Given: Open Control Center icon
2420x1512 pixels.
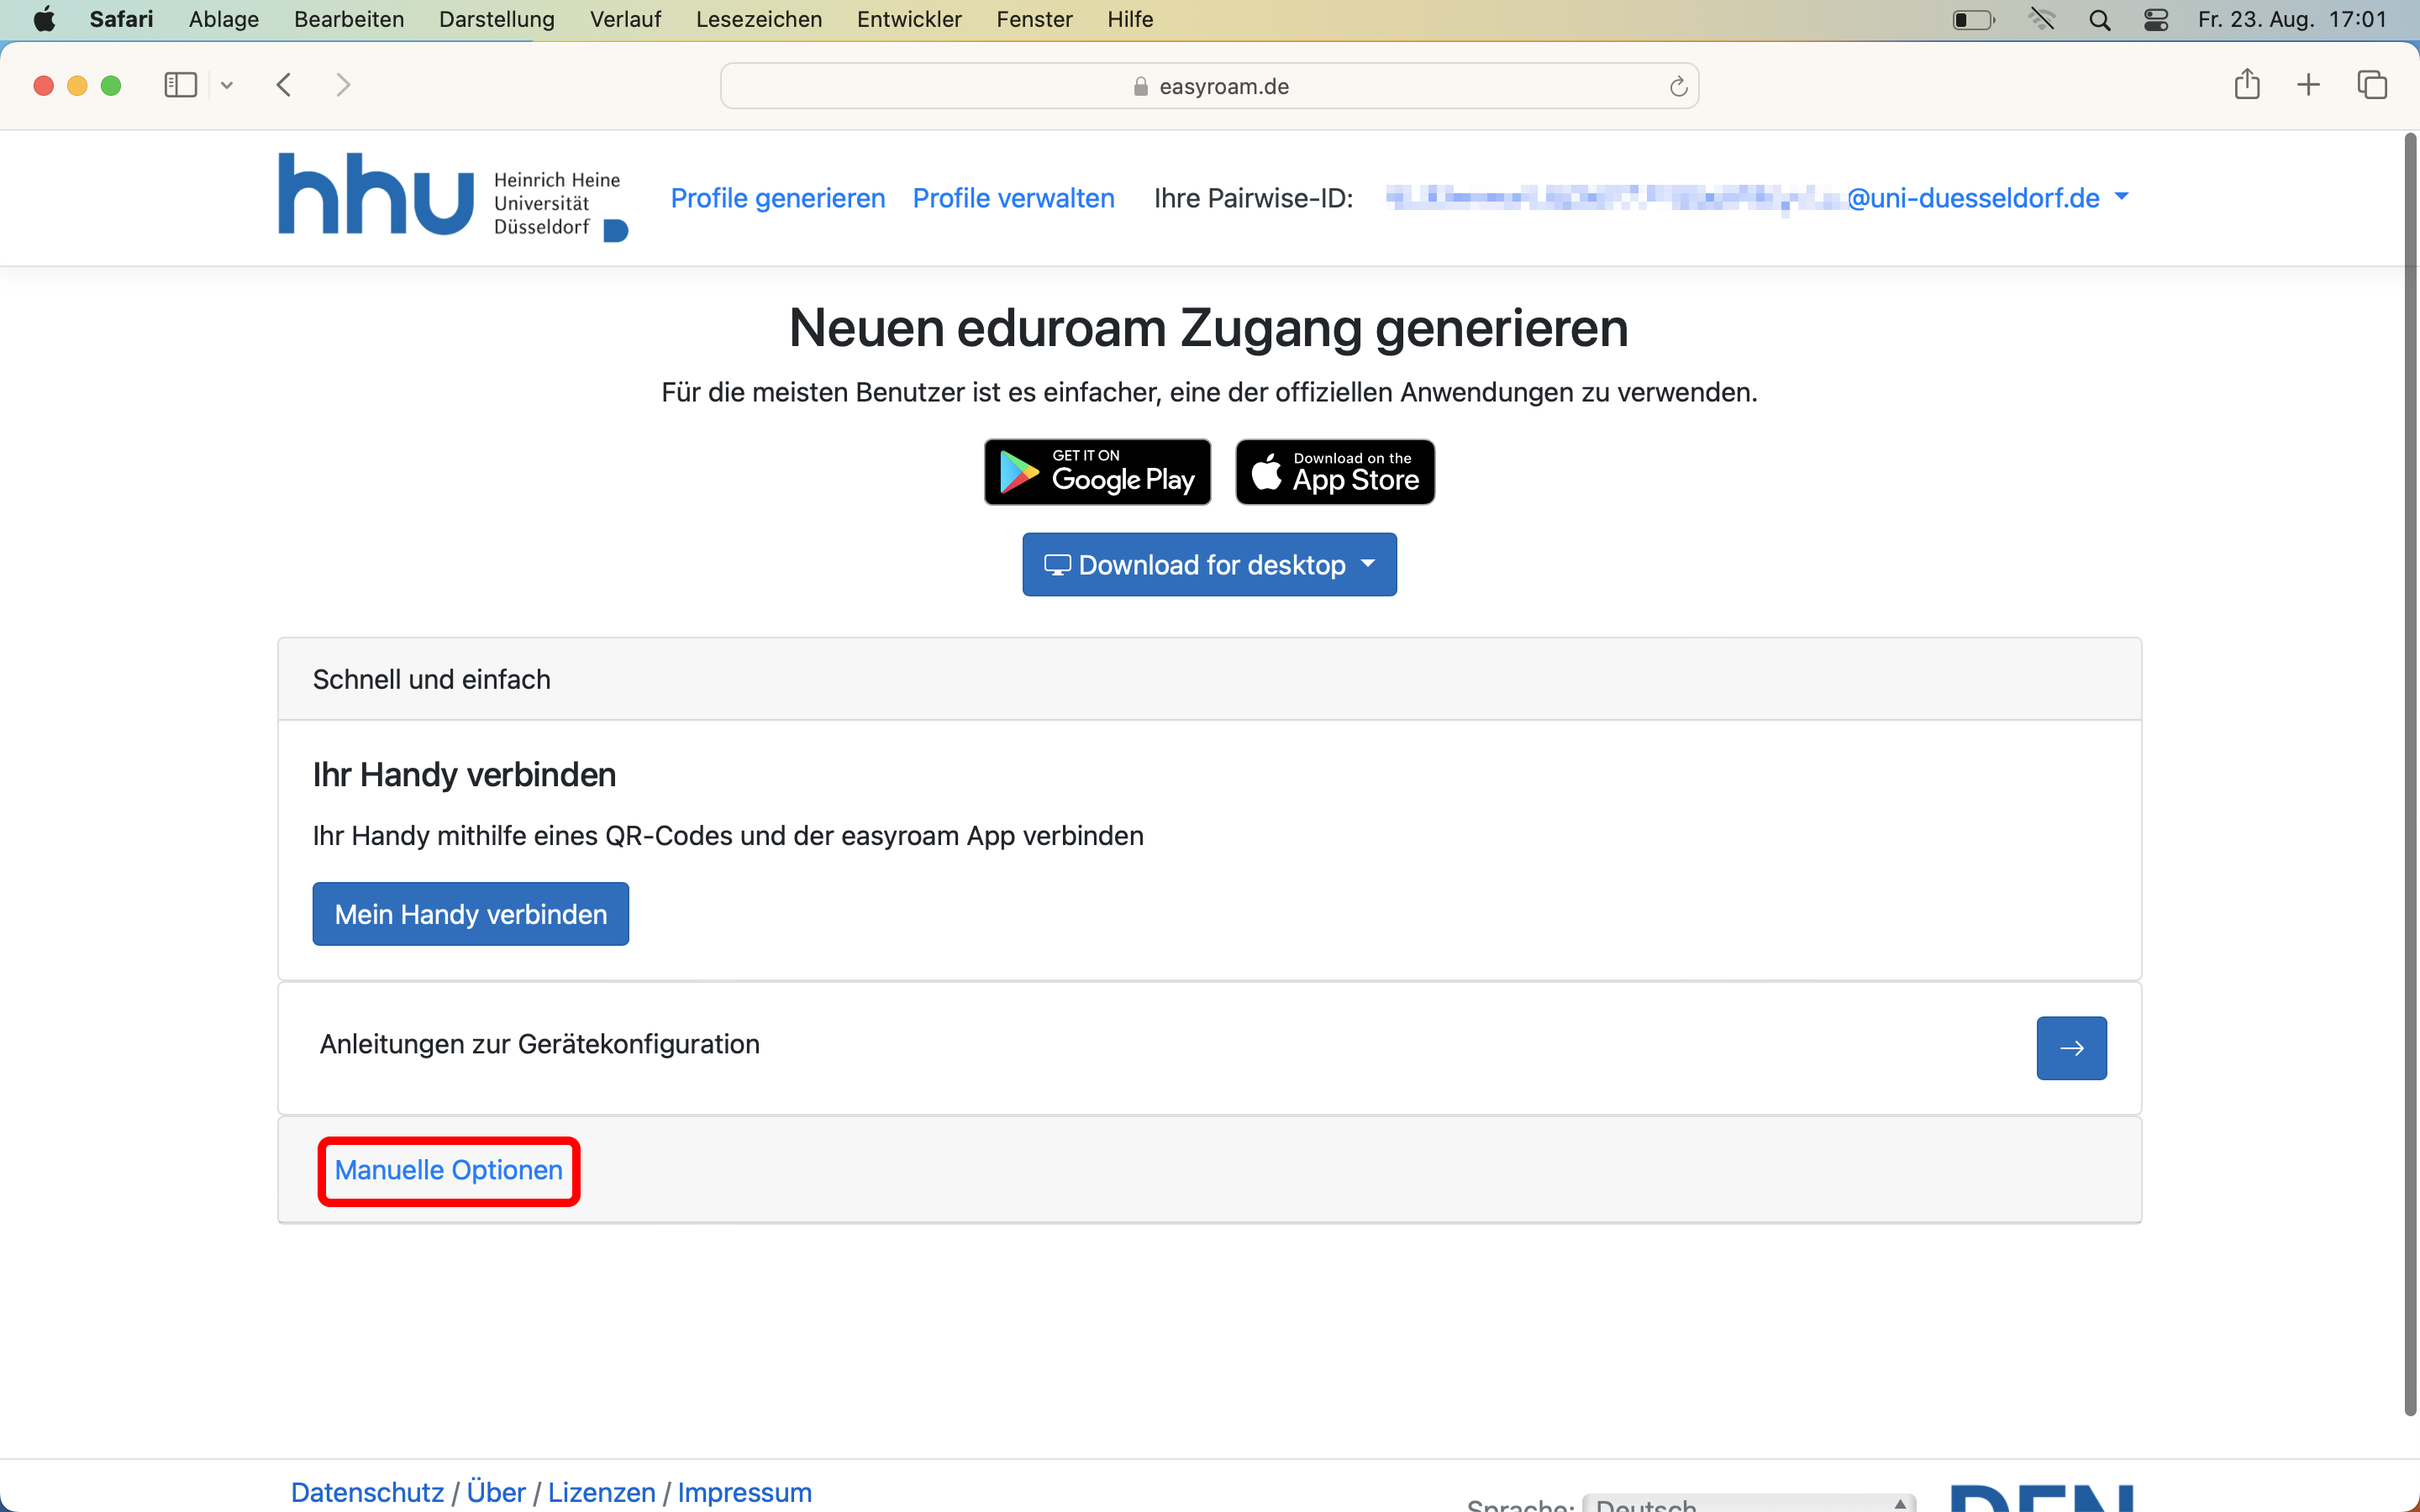Looking at the screenshot, I should [x=2155, y=19].
